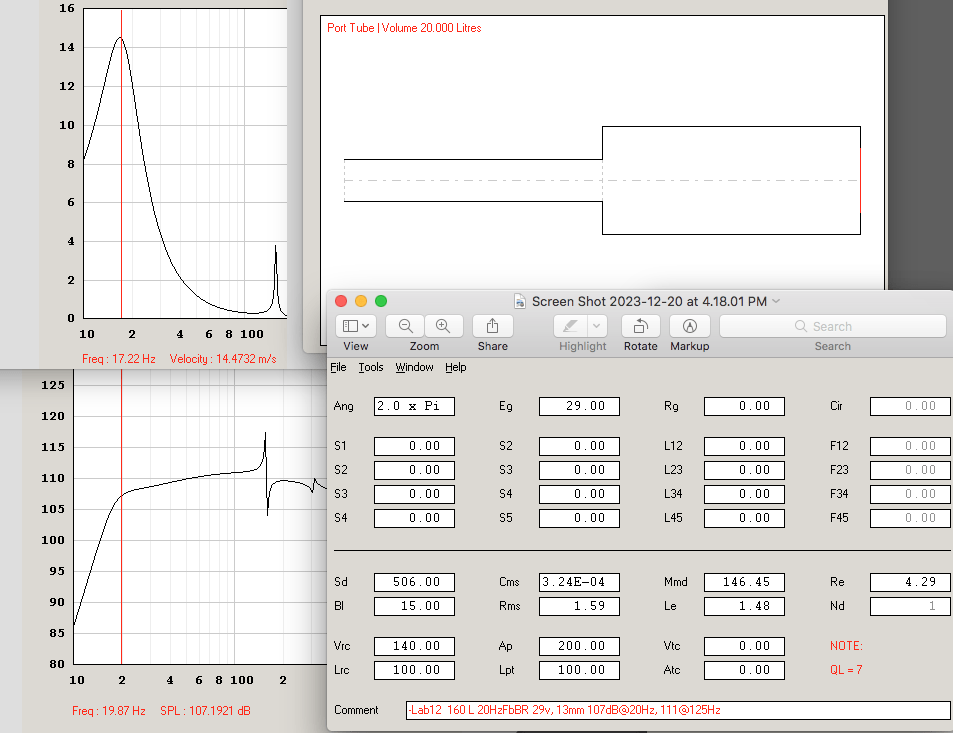Select the red frequency cursor line in the SPL chart
953x733 pixels.
[122, 517]
